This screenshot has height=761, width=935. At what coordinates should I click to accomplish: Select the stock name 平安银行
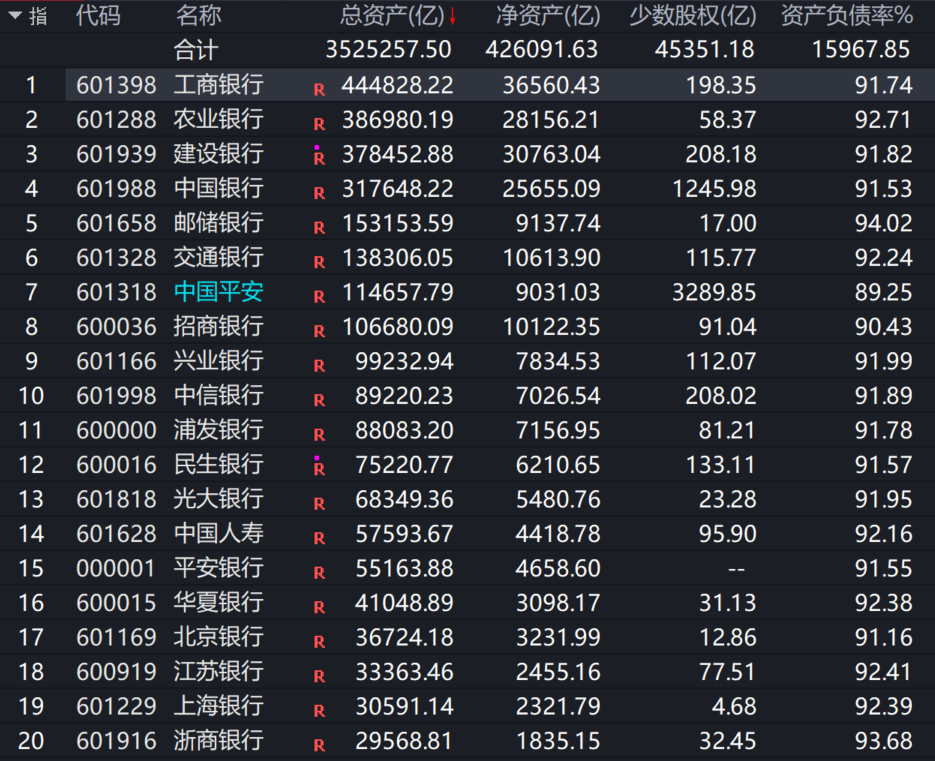point(219,568)
